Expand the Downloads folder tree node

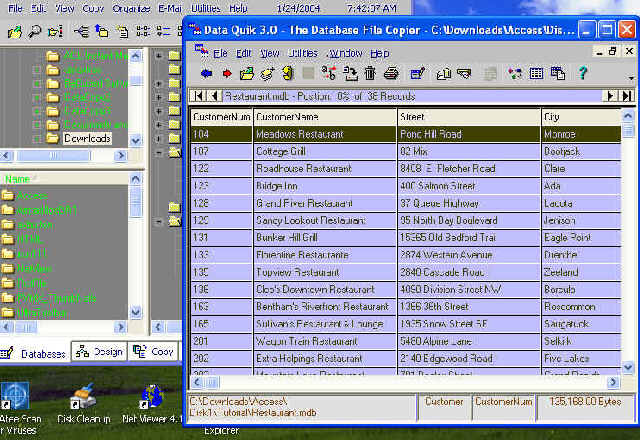click(x=37, y=139)
